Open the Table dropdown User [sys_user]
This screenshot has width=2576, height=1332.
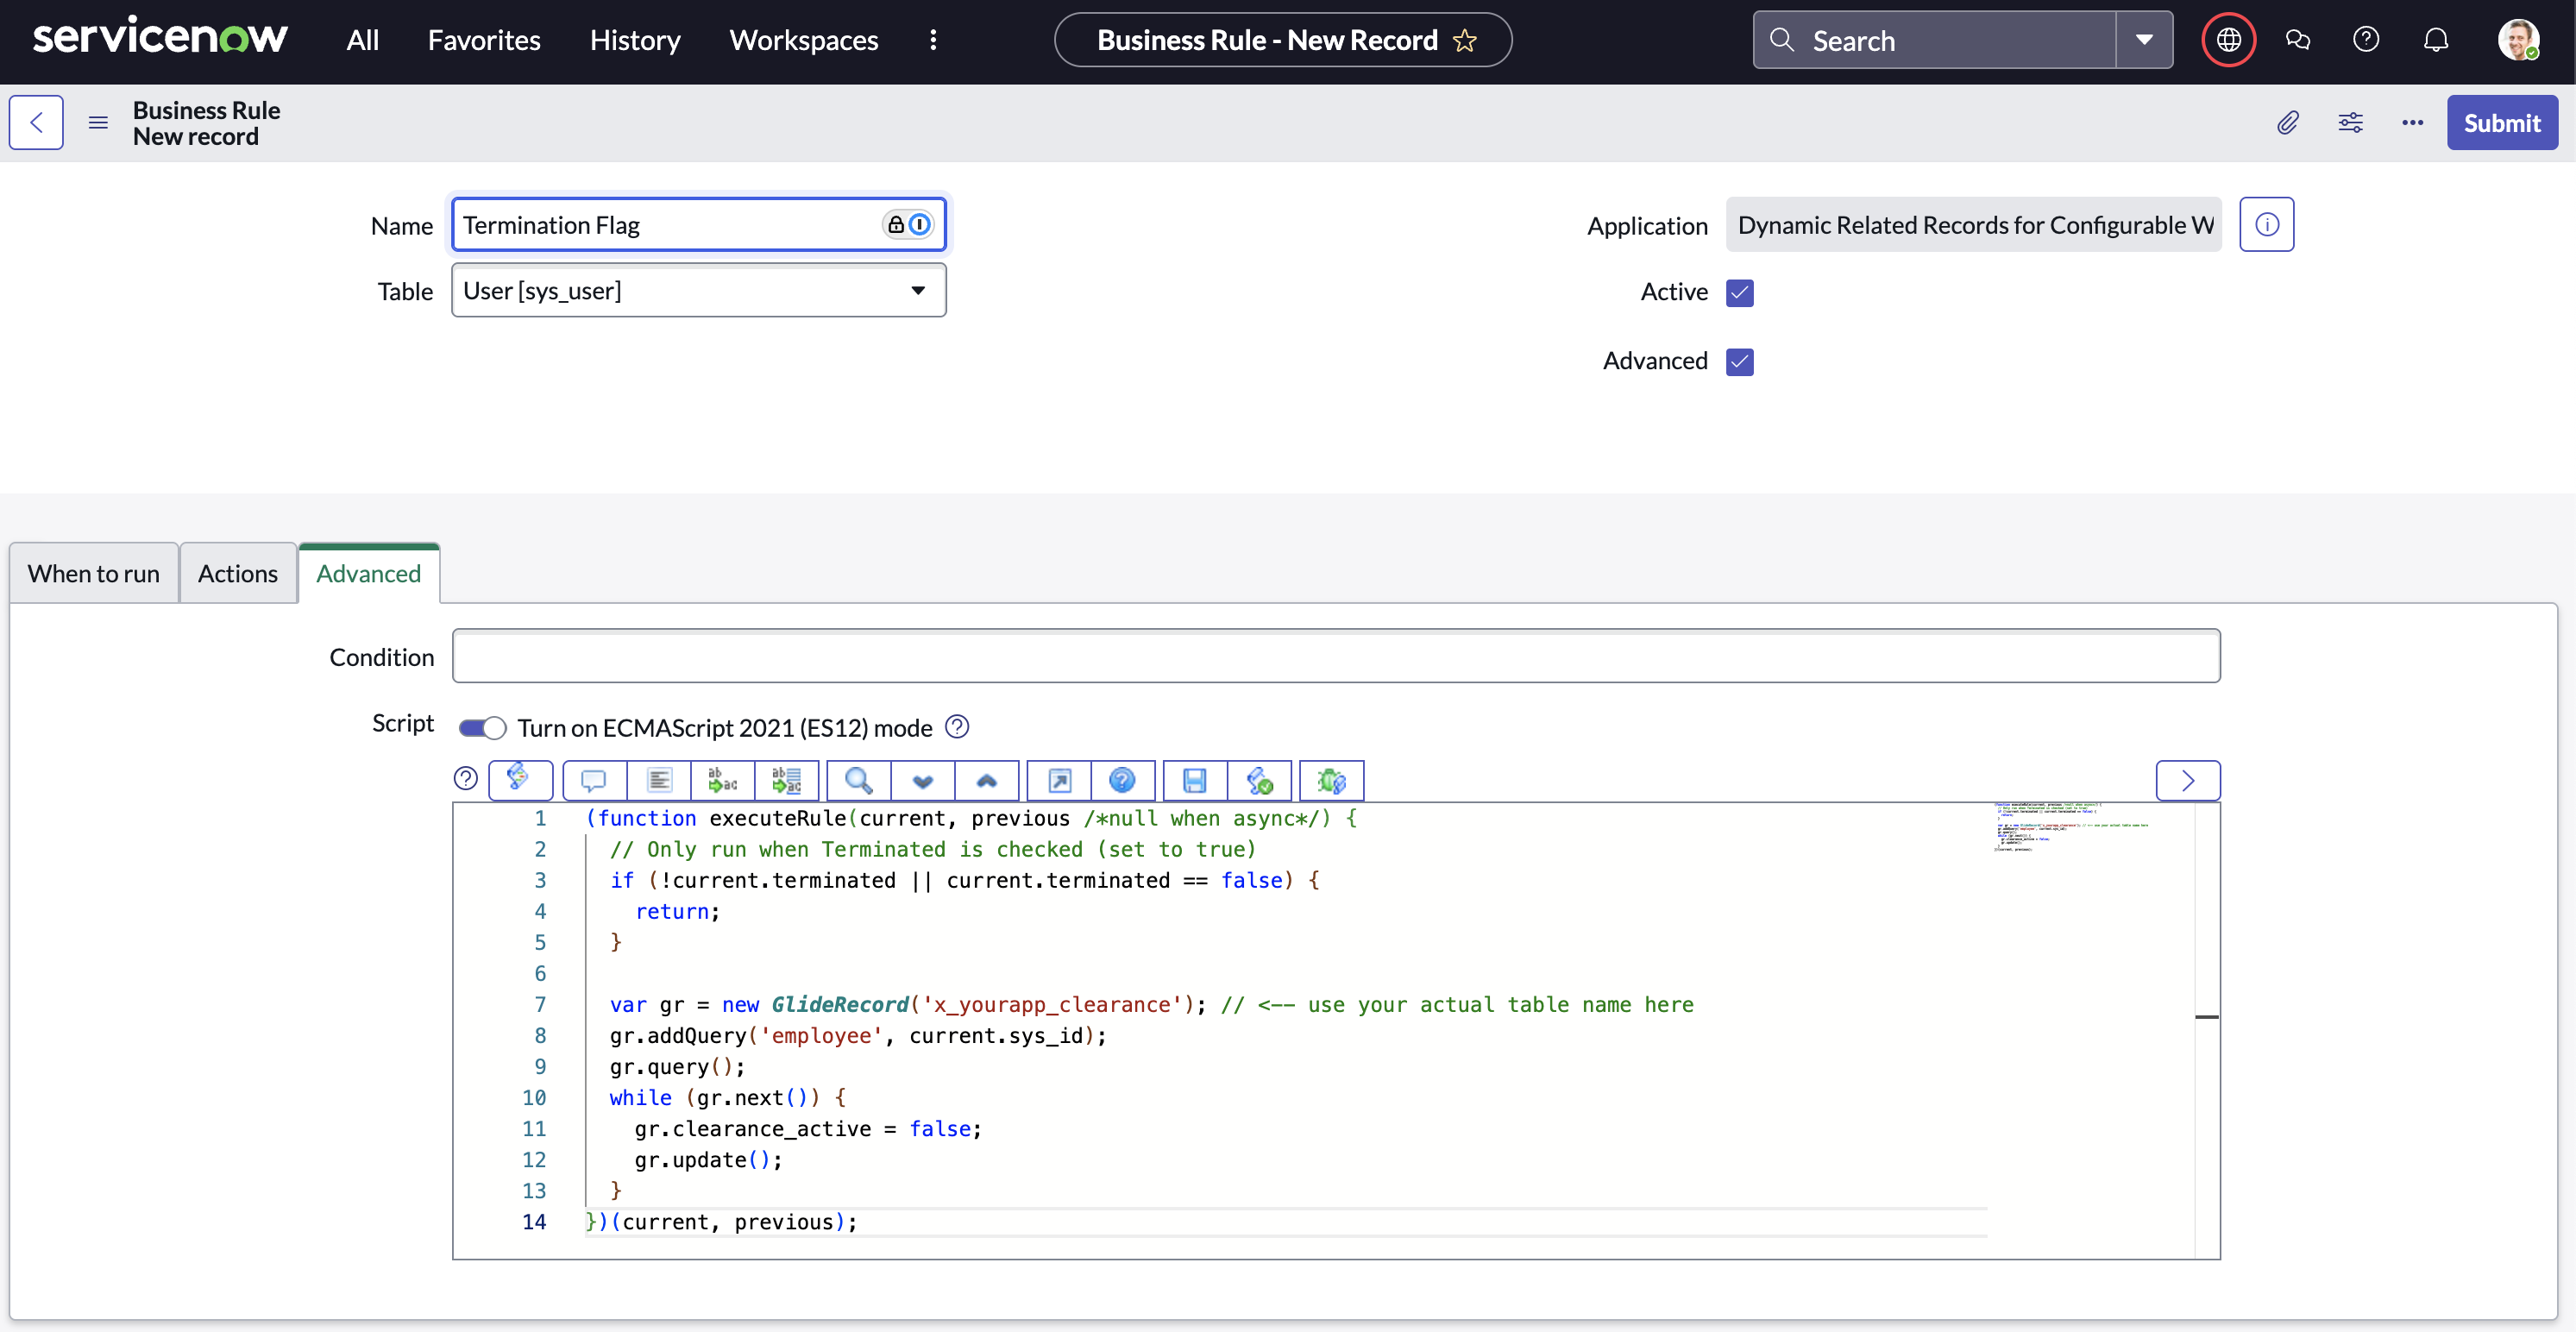[698, 291]
